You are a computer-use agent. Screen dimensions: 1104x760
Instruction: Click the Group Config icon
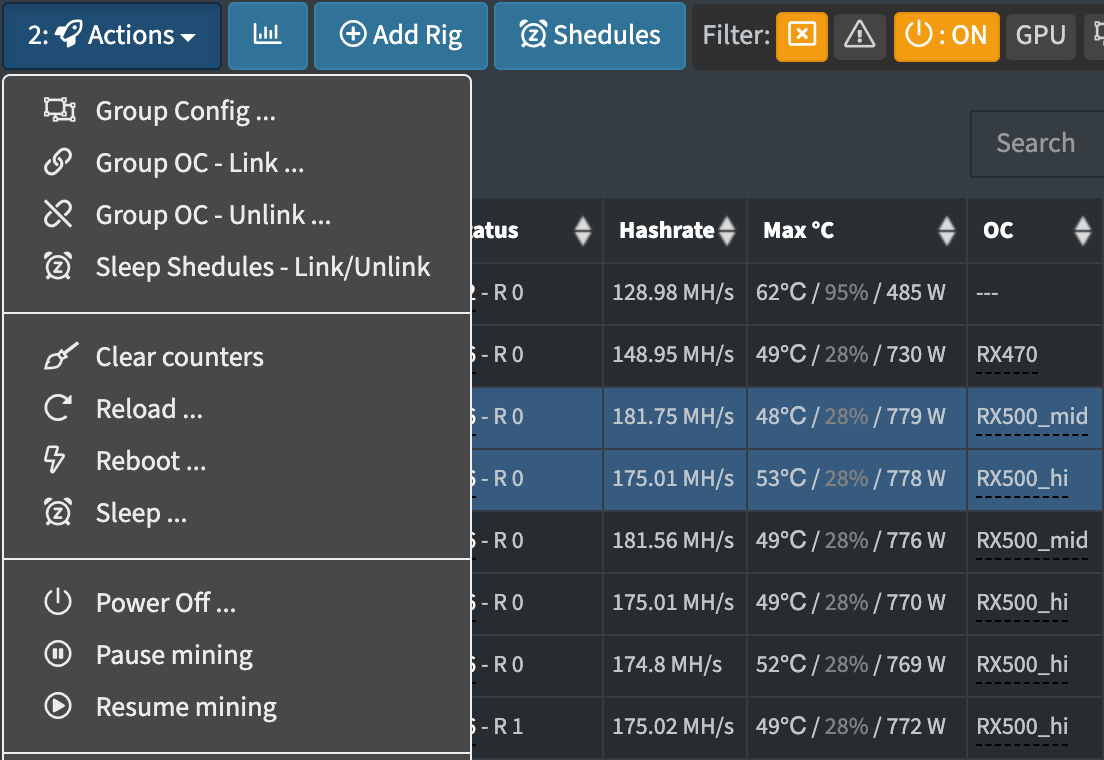pos(59,110)
